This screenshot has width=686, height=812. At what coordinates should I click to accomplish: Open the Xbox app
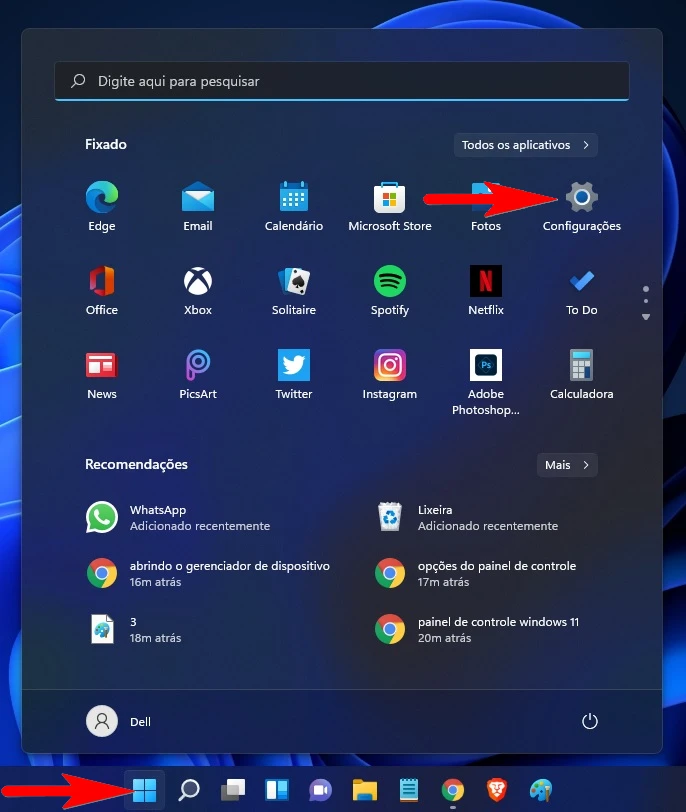tap(198, 290)
